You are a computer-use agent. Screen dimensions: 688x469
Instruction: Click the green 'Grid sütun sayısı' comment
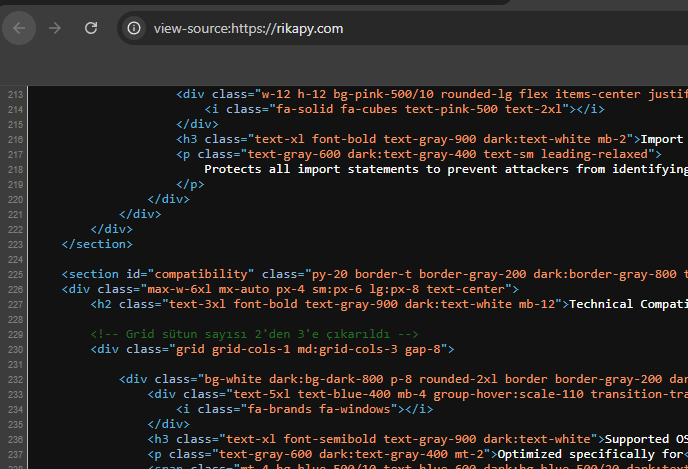tap(254, 334)
